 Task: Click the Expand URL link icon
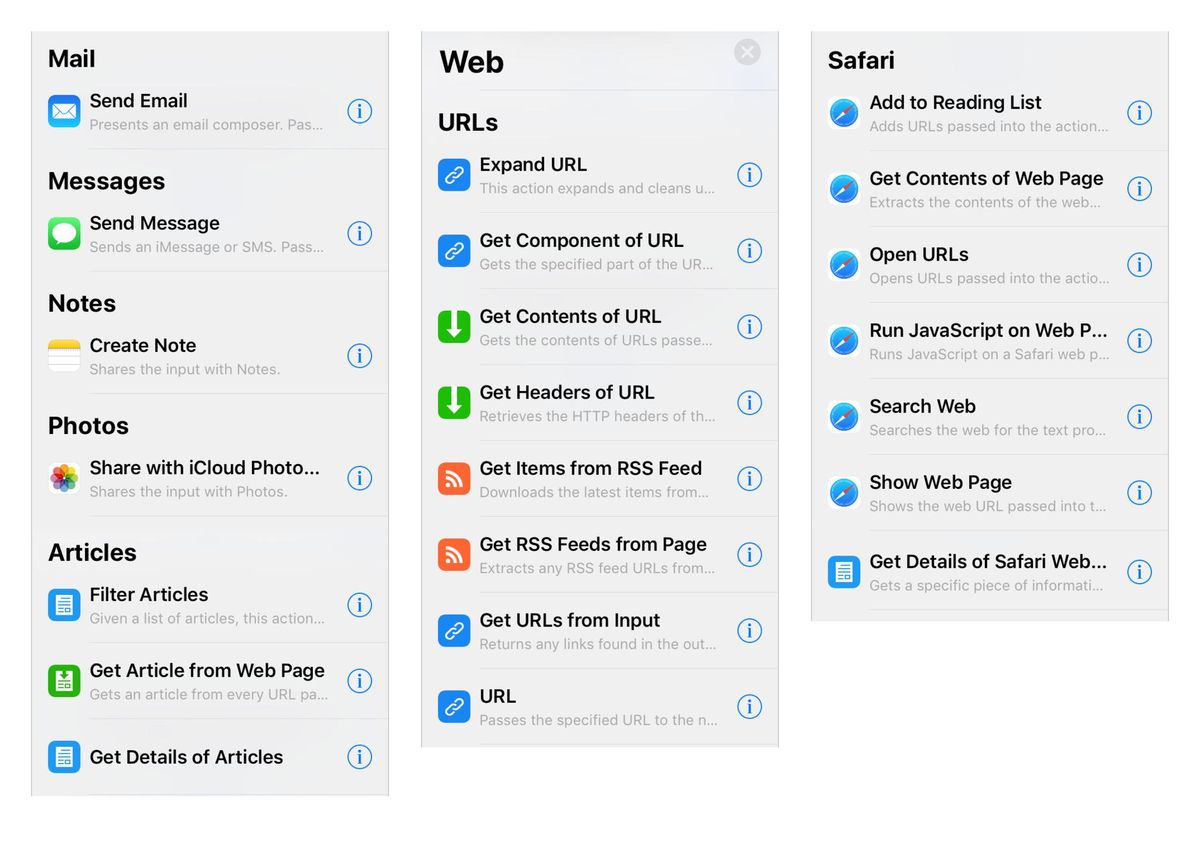click(453, 175)
